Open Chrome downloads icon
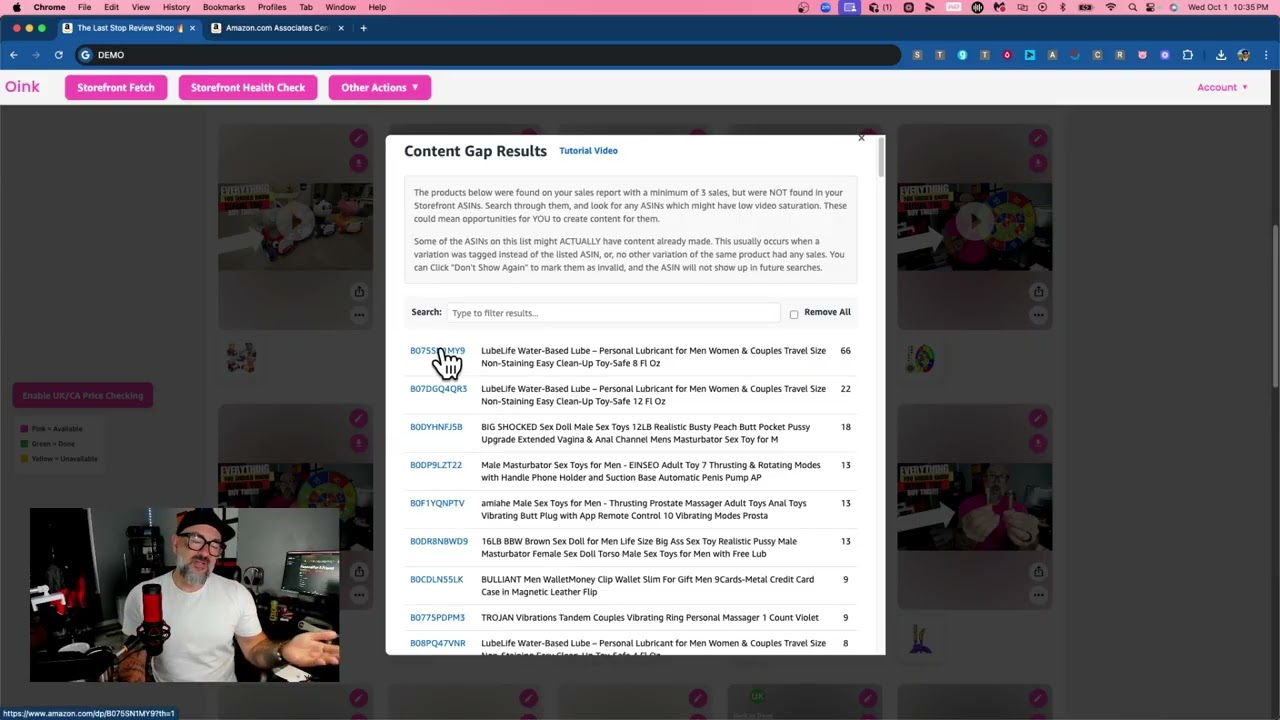 (x=1221, y=55)
